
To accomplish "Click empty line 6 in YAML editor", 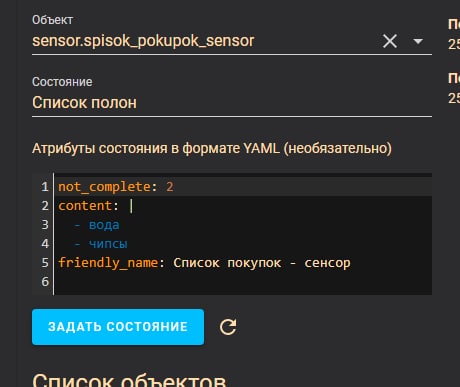I will pos(244,282).
